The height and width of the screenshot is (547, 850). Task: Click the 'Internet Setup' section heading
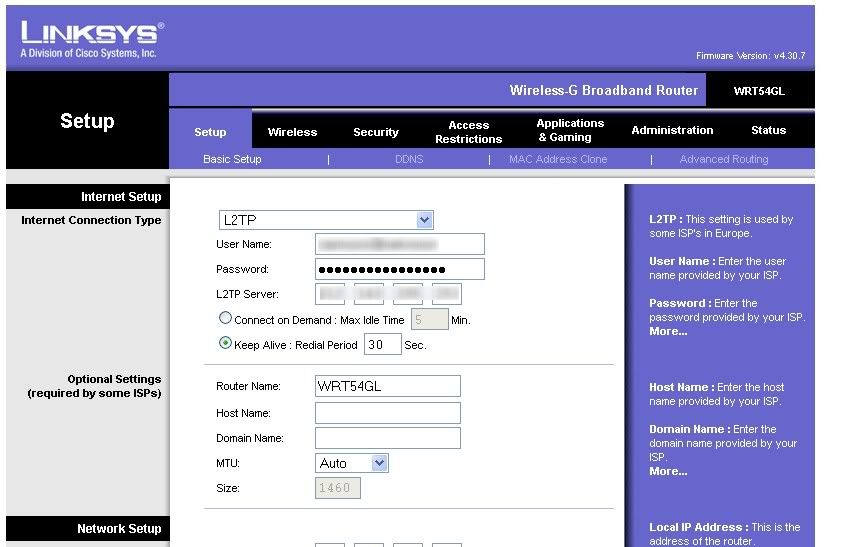[x=121, y=197]
